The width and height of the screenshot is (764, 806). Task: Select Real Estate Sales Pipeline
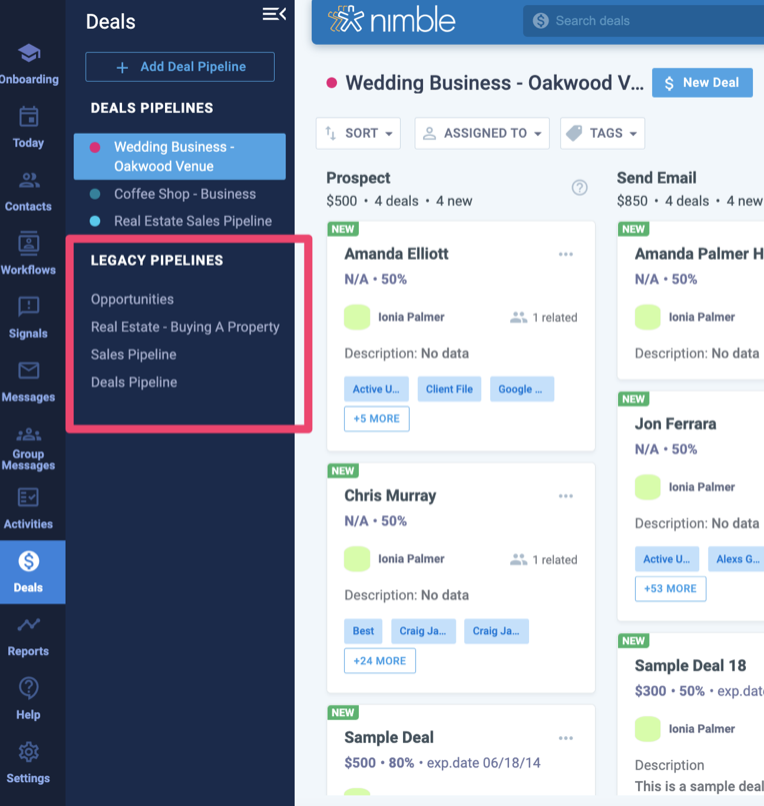point(192,221)
